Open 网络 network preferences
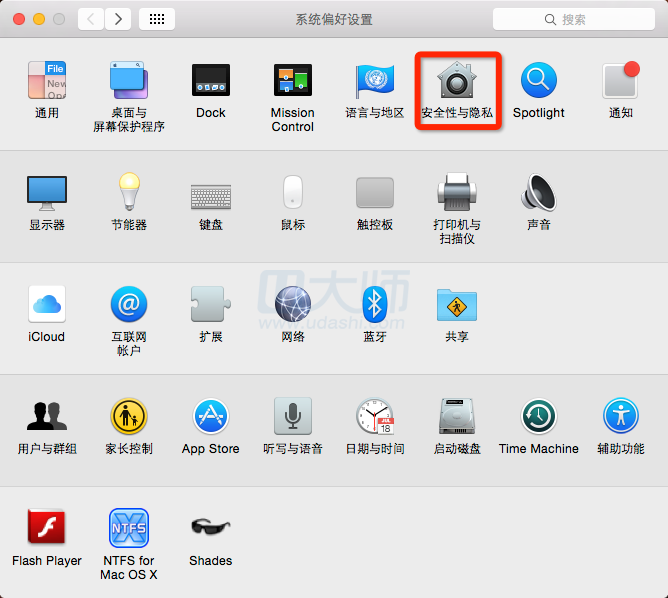 [293, 304]
